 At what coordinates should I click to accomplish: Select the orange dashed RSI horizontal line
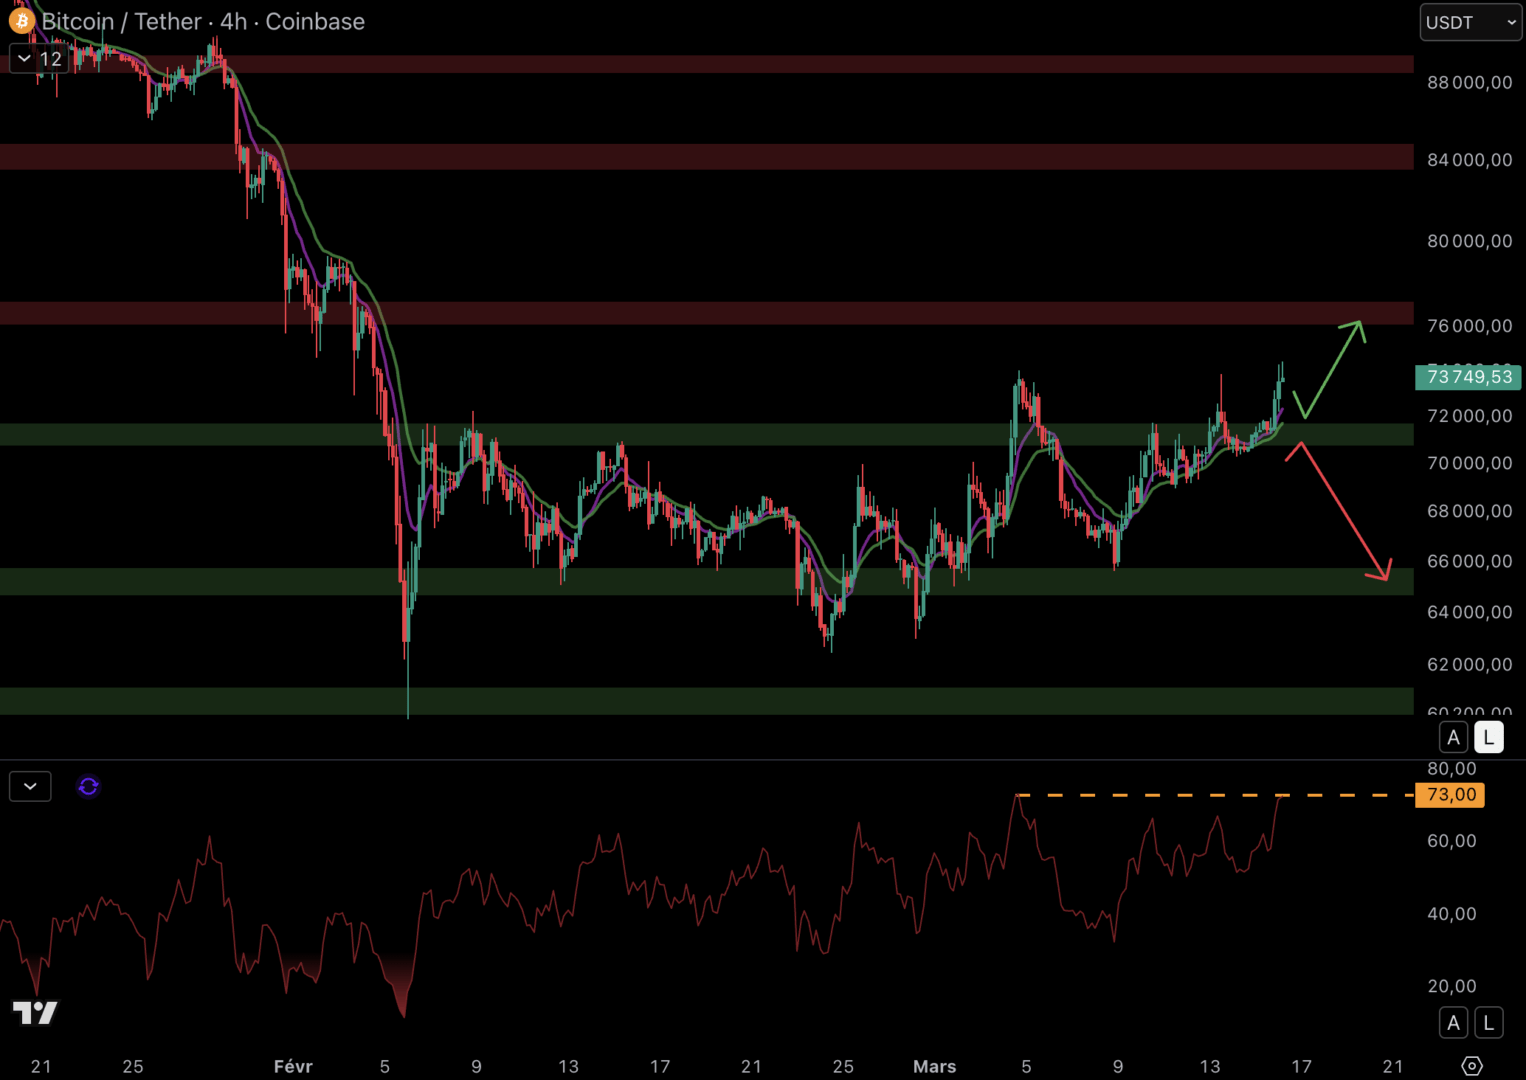(1200, 795)
